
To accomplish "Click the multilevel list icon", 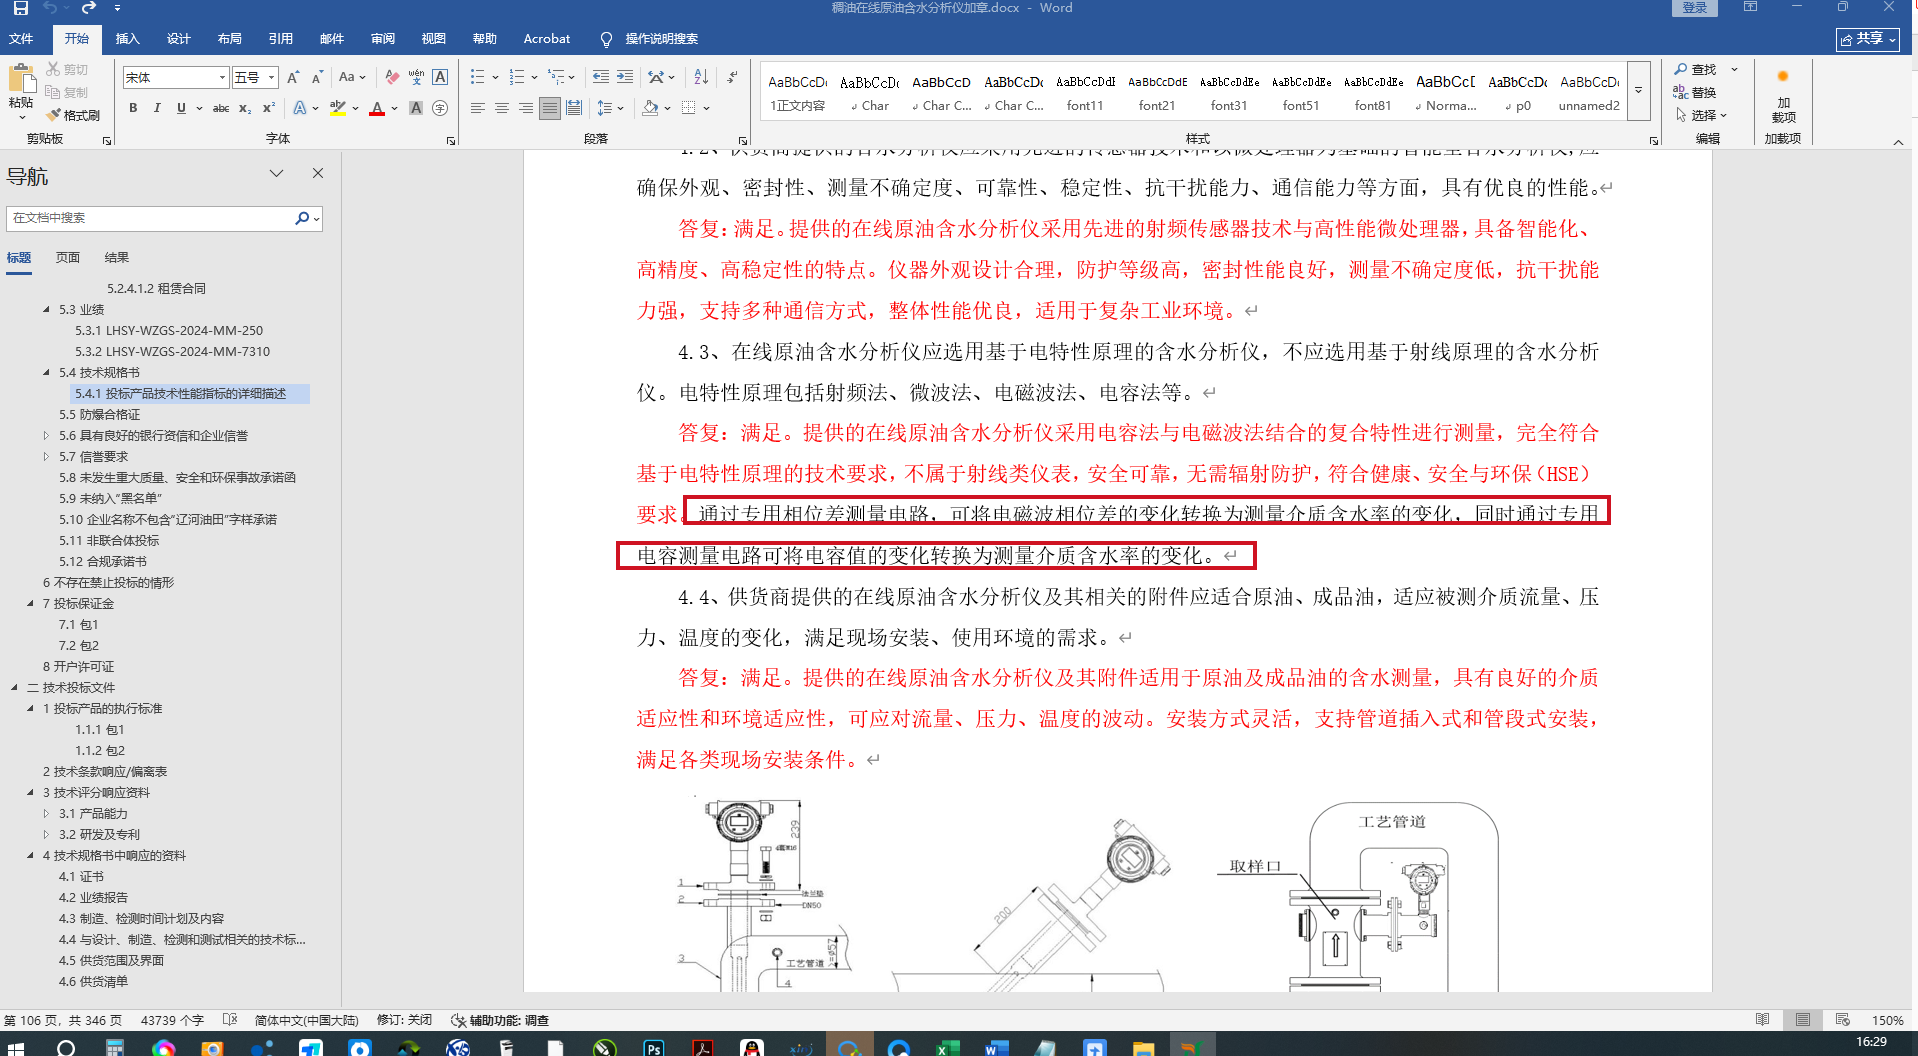I will 557,77.
